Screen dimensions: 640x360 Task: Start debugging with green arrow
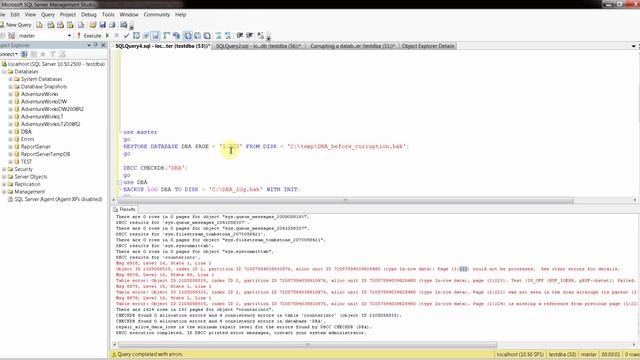coord(107,36)
